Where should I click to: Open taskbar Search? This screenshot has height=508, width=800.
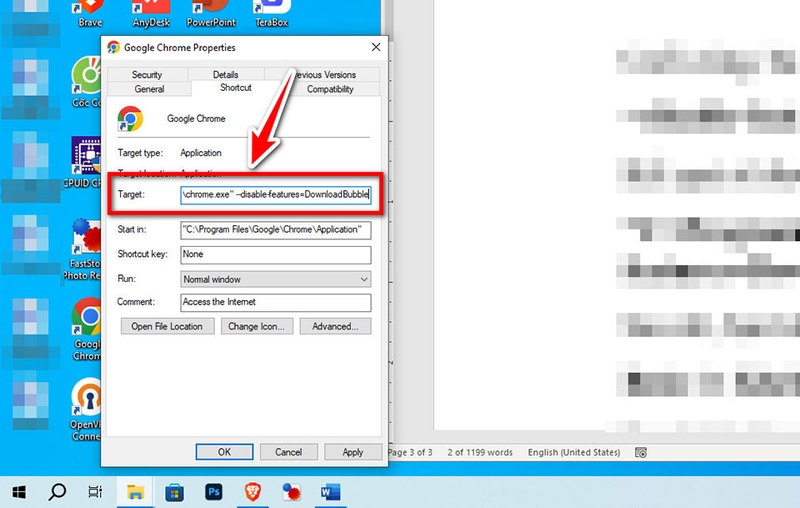click(57, 492)
